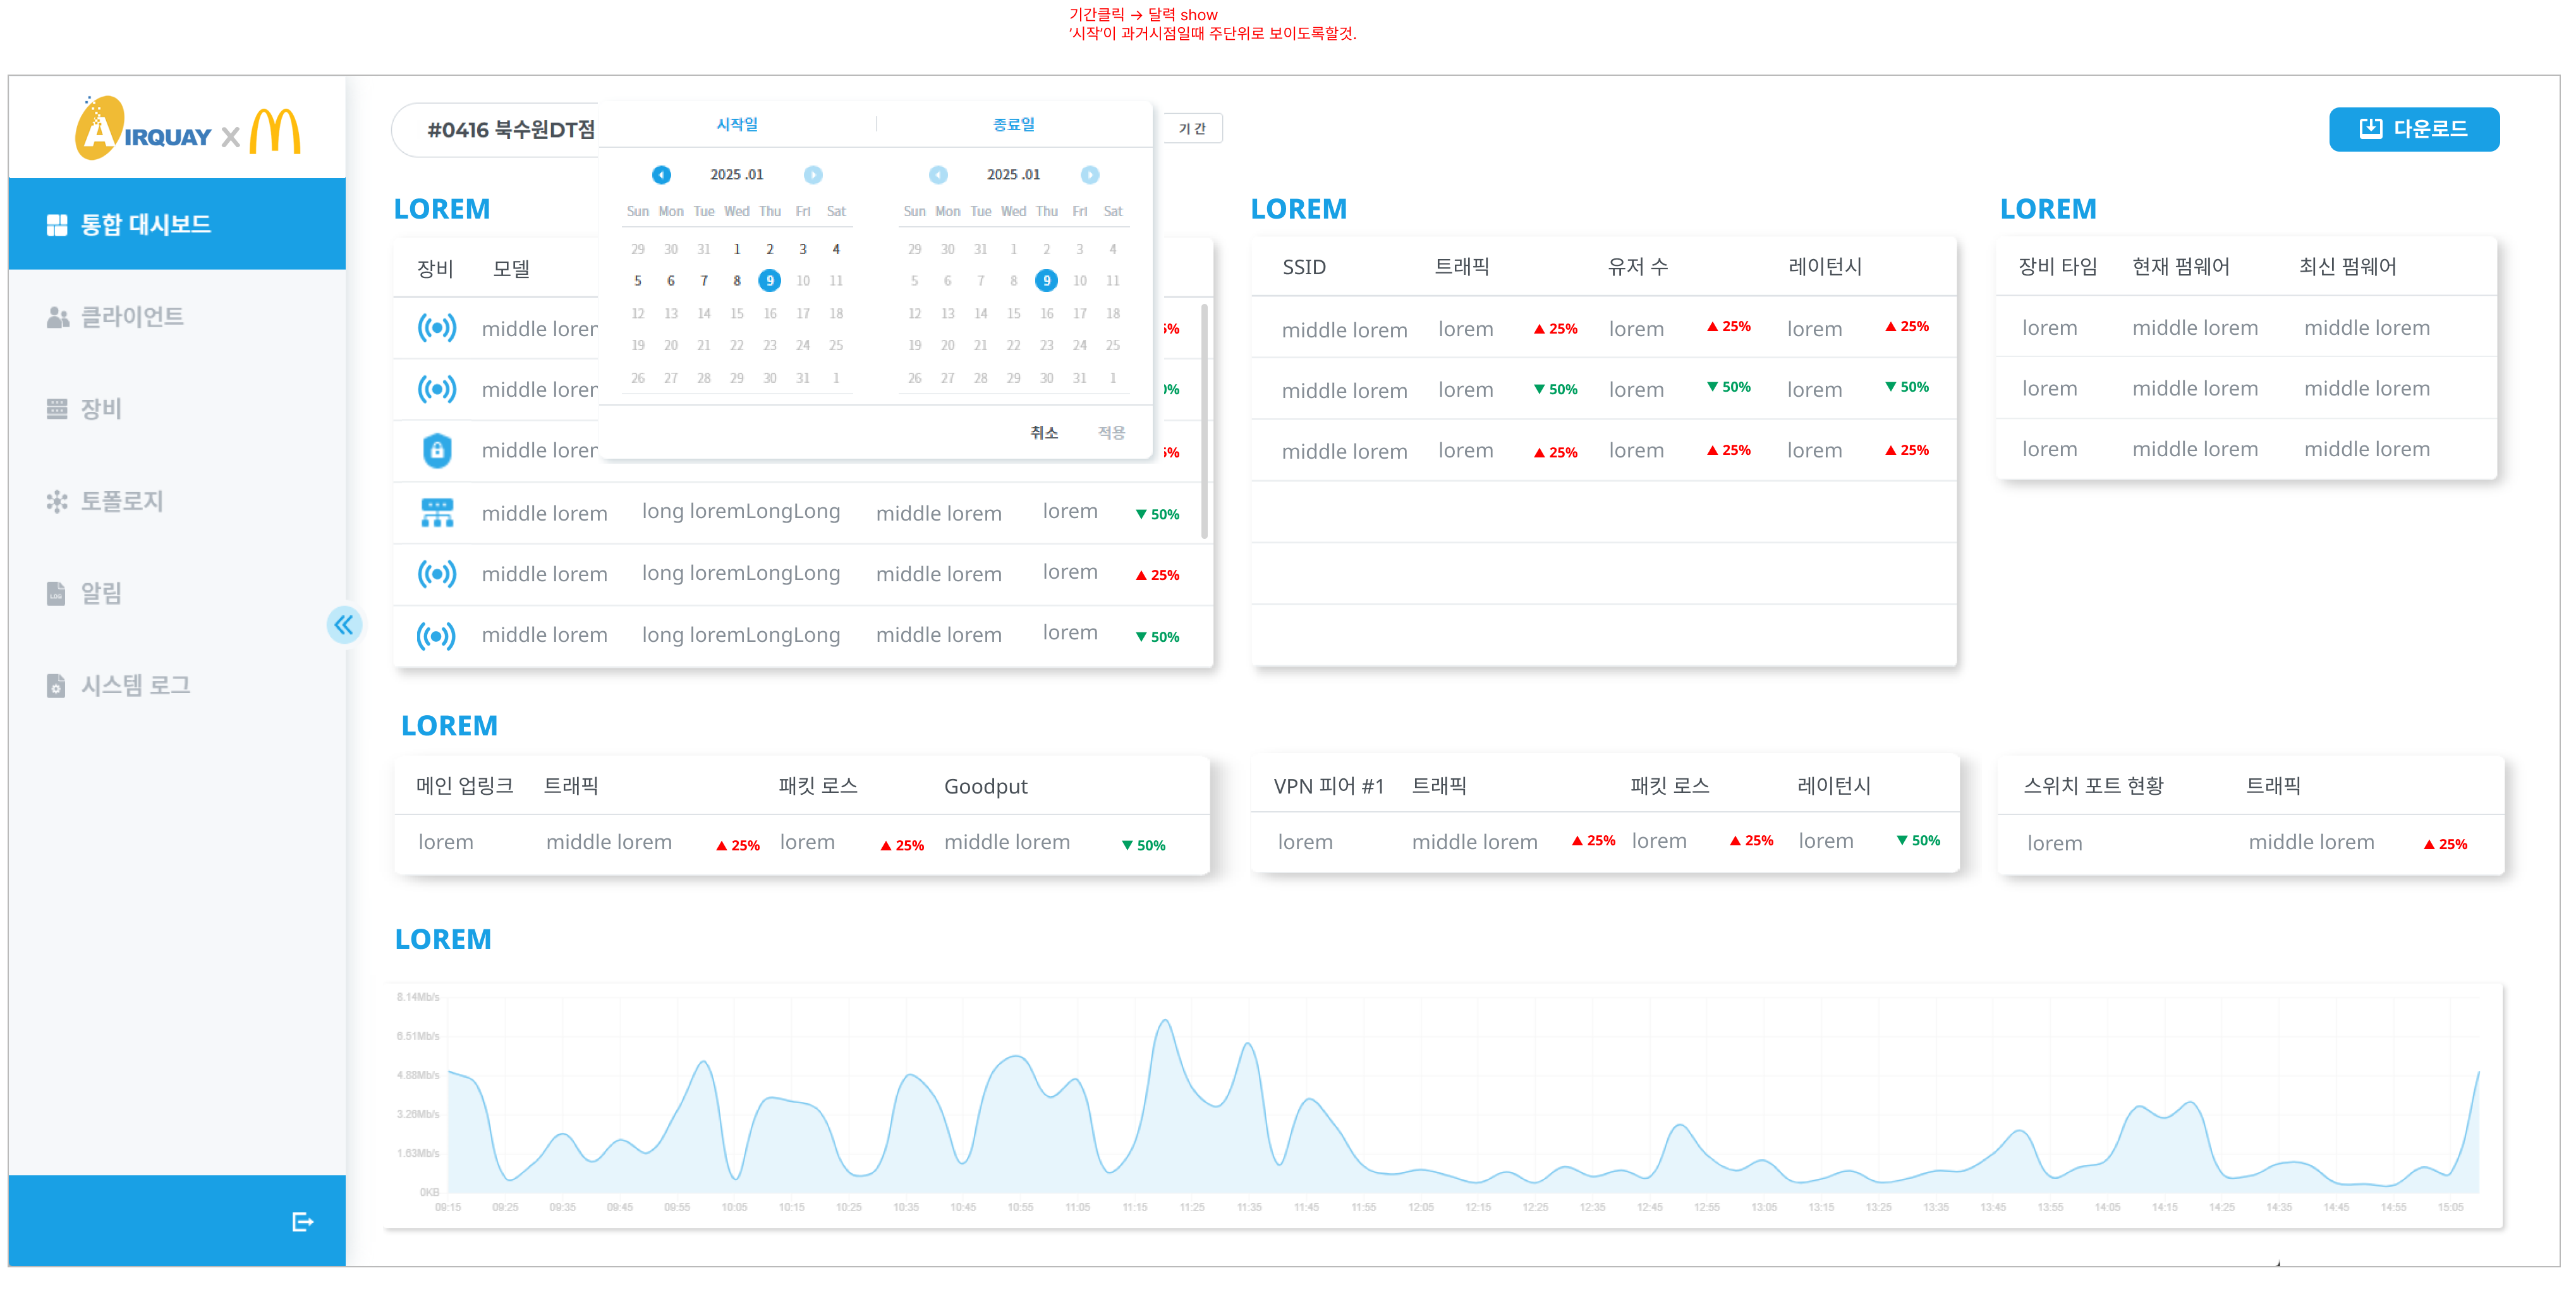The image size is (2576, 1304).
Task: Switch to the 종료일 tab
Action: click(x=1013, y=124)
